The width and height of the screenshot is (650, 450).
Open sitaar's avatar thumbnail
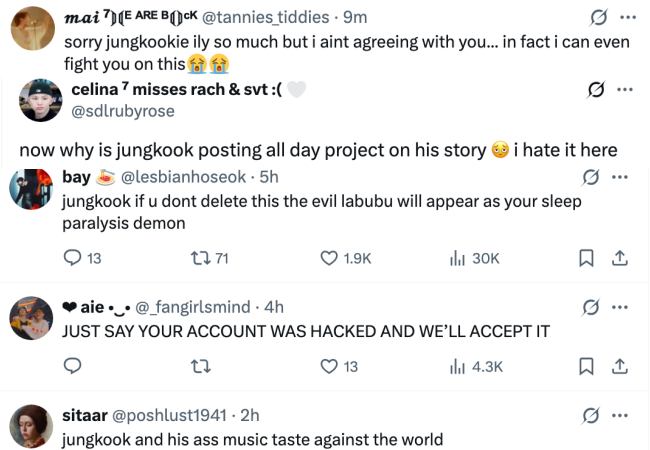31,426
